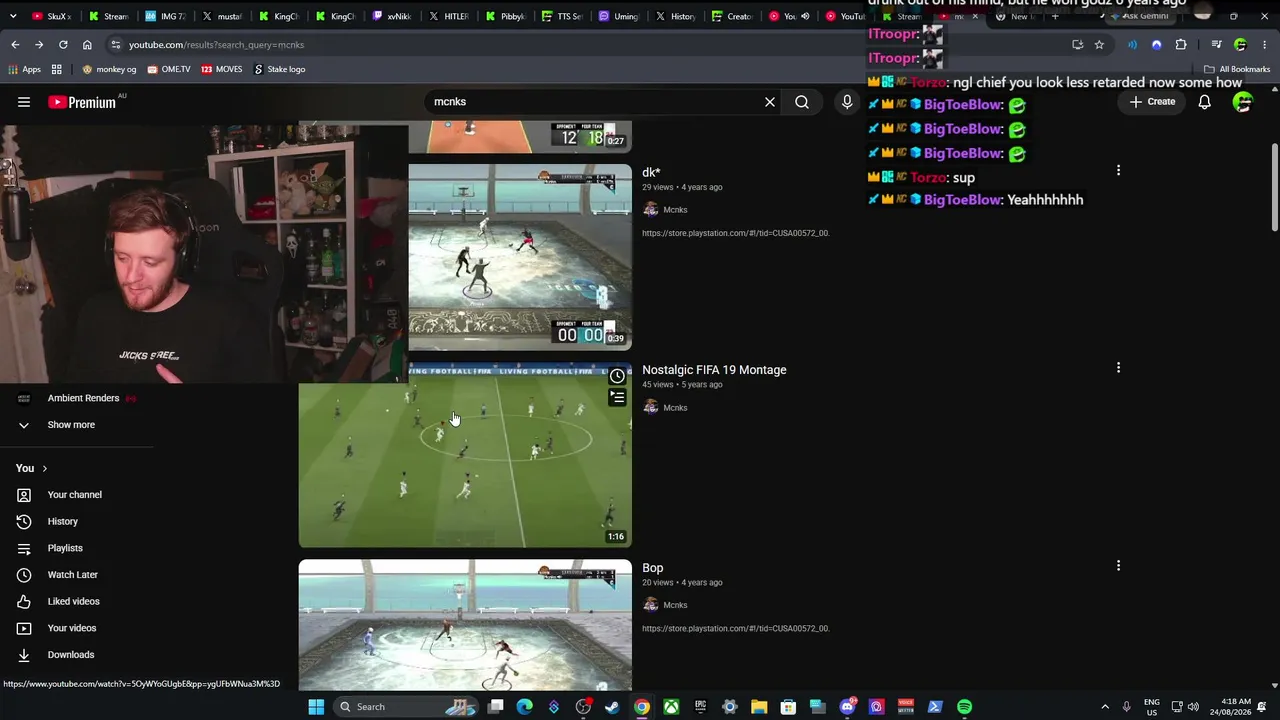Image resolution: width=1280 pixels, height=720 pixels.
Task: Open options menu for the dk* video
Action: pos(1118,171)
